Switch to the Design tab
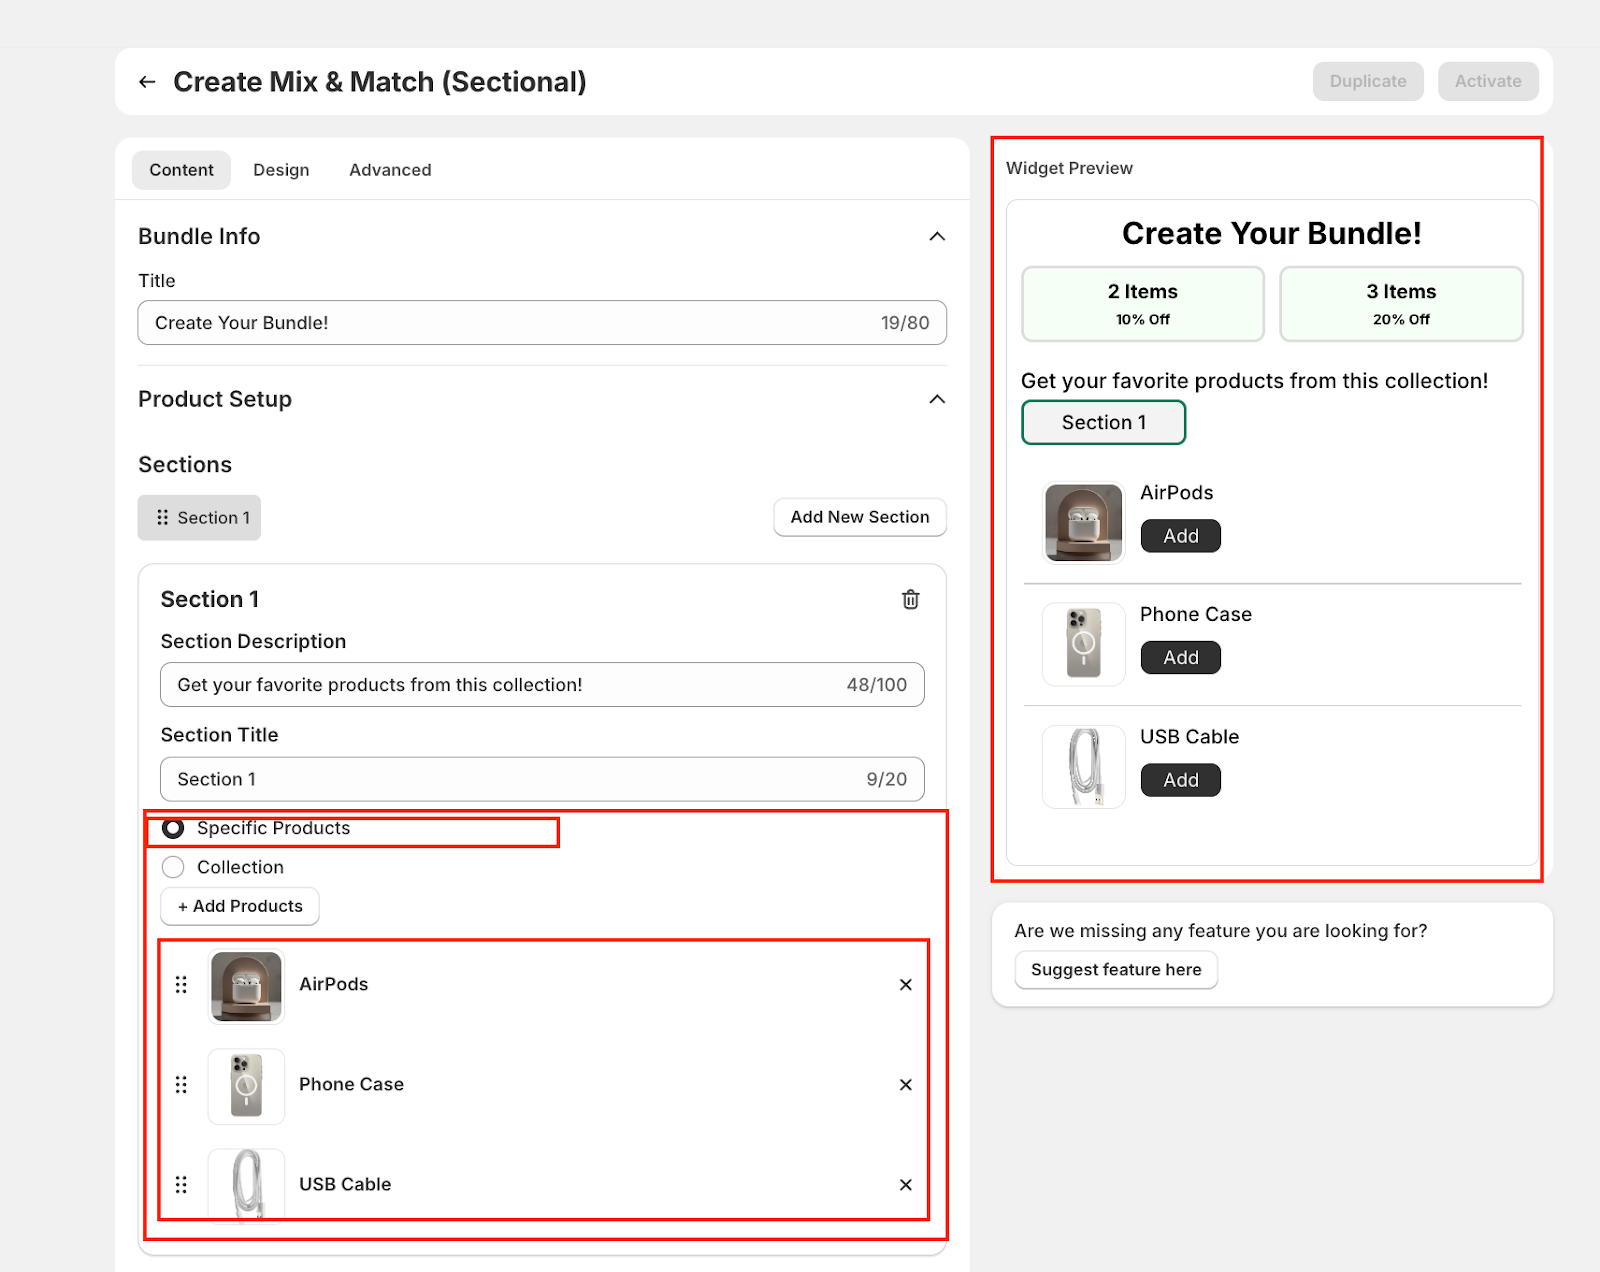1600x1272 pixels. coord(281,170)
